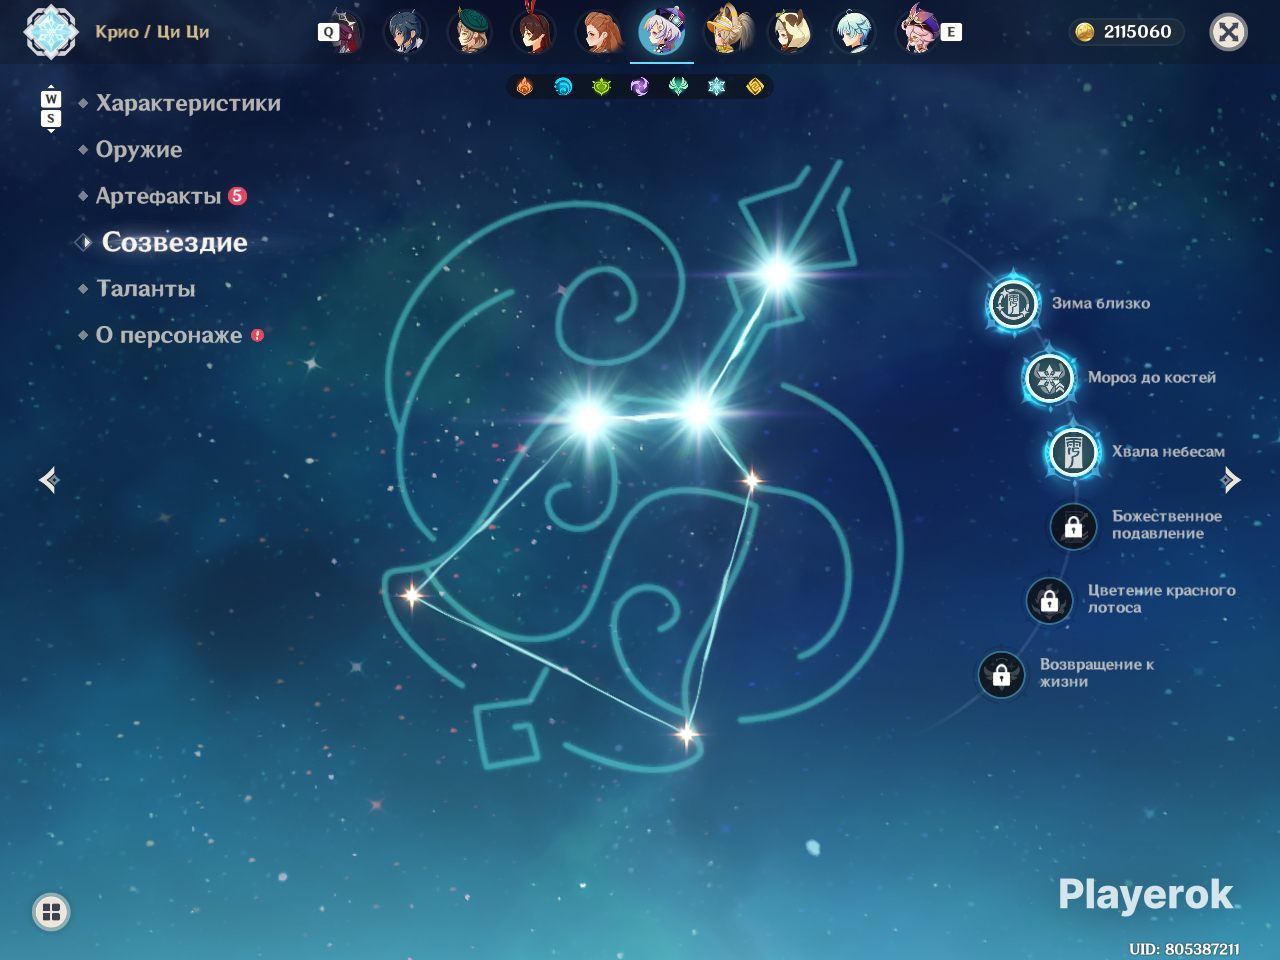The height and width of the screenshot is (960, 1280).
Task: Pick the red-bow brunette character portrait
Action: click(534, 32)
